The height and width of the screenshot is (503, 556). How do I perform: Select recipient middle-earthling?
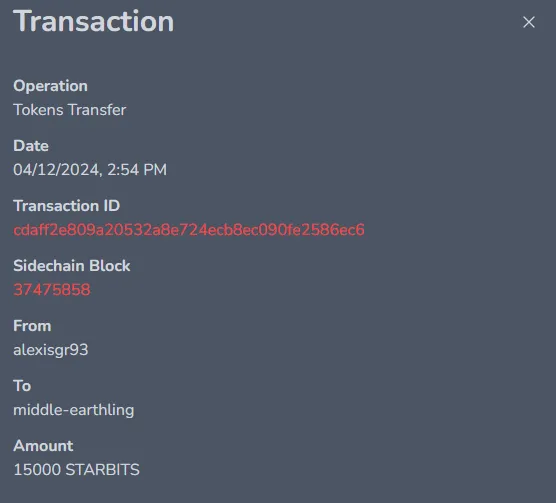[x=74, y=410]
